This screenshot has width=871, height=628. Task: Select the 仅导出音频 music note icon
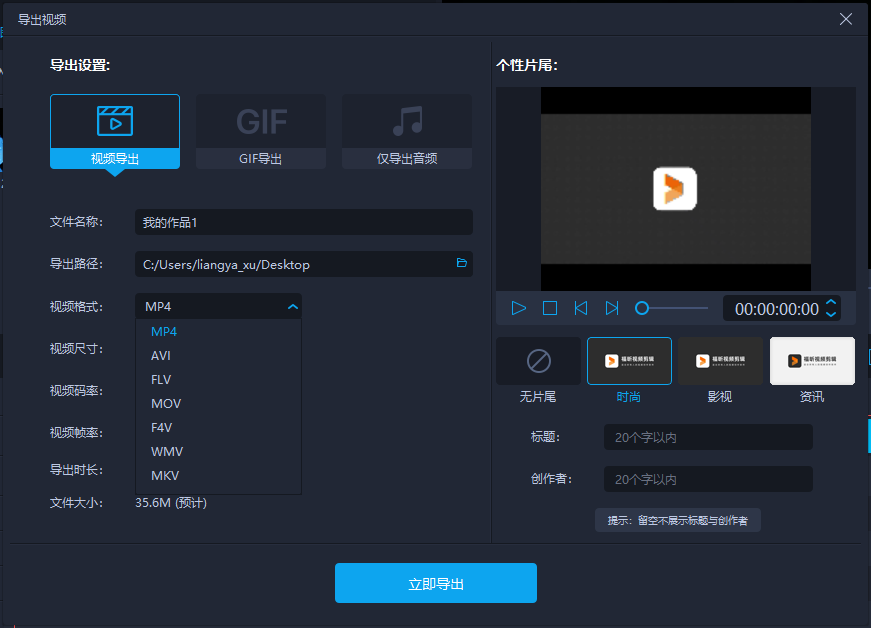tap(406, 120)
